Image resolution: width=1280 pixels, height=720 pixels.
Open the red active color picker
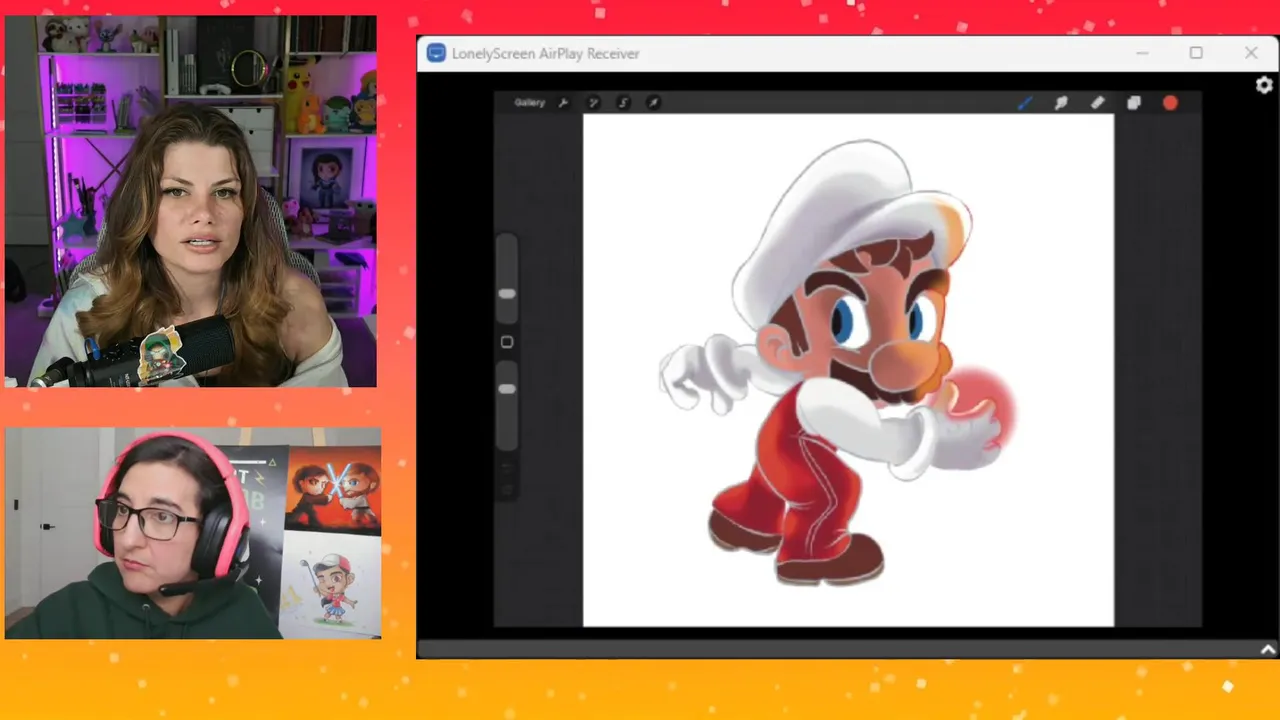click(x=1170, y=102)
